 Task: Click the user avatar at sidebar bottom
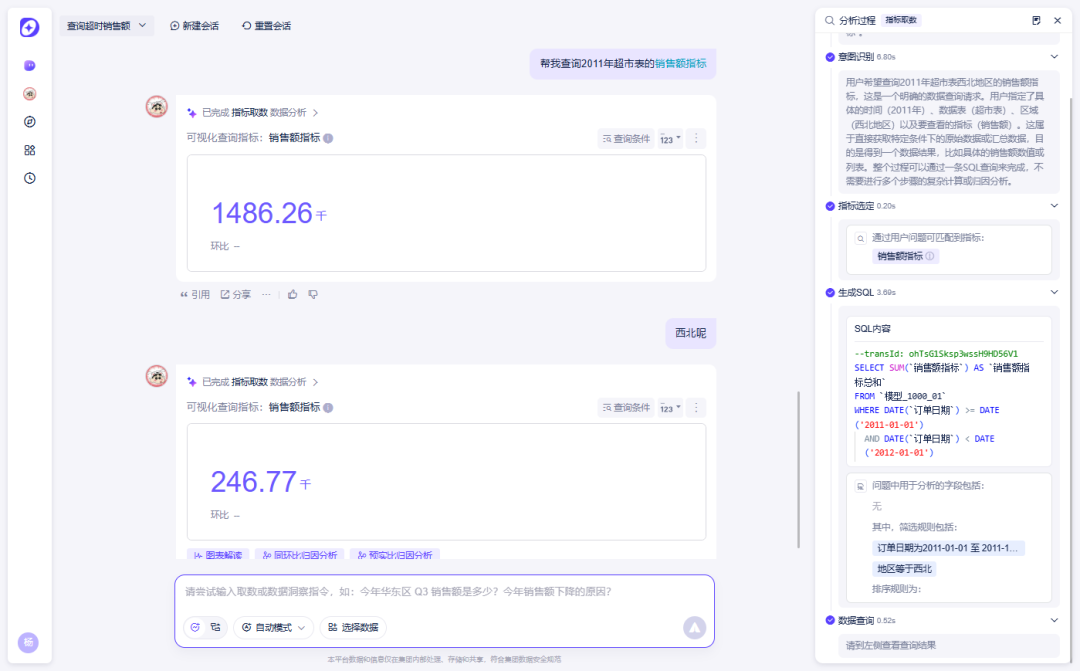28,643
